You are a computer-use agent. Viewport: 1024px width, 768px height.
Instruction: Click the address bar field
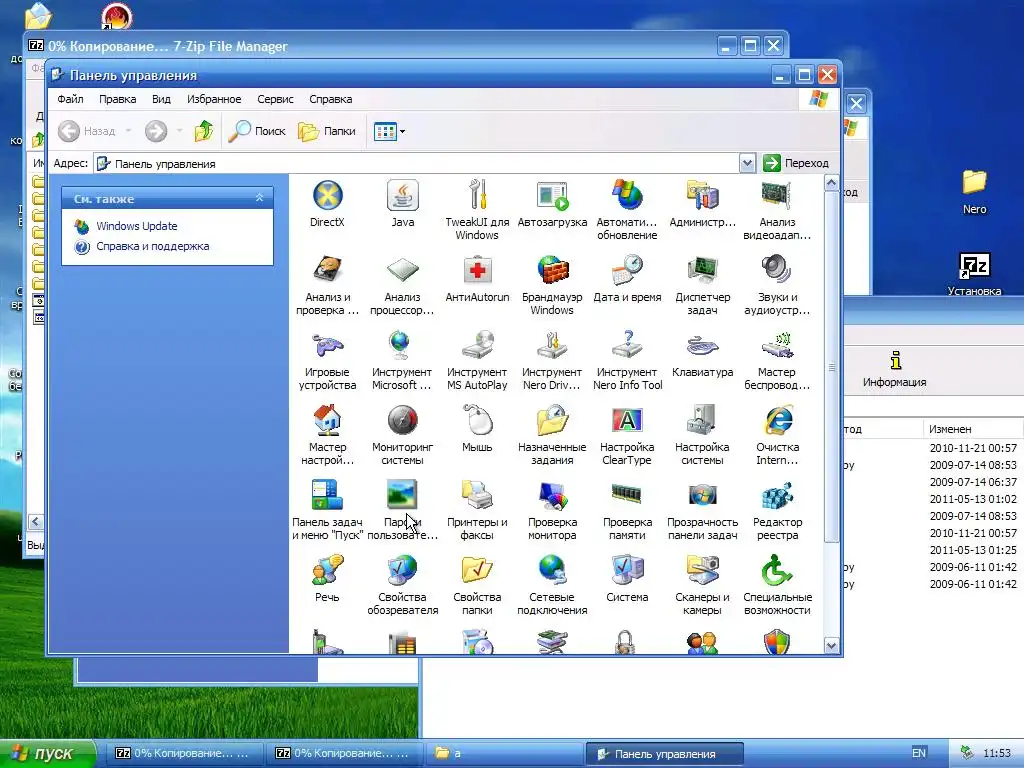[x=417, y=163]
